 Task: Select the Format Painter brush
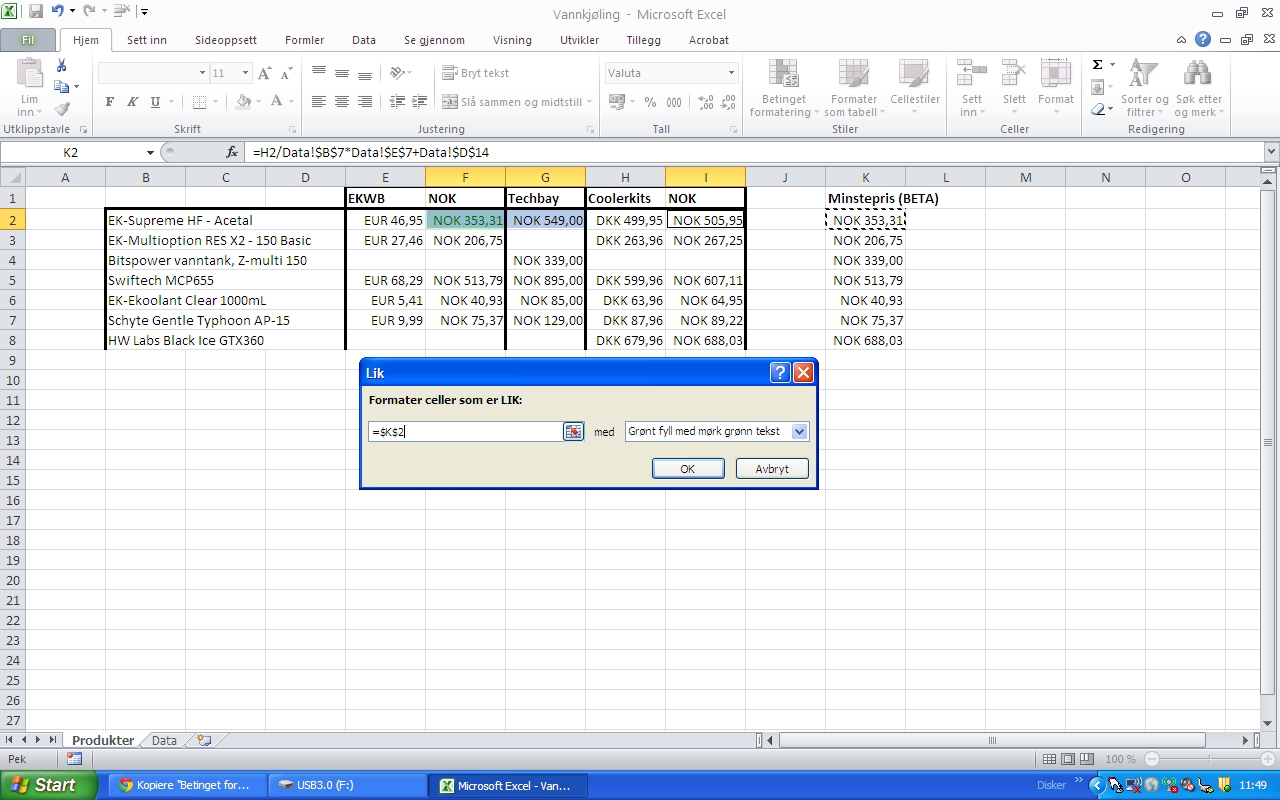coord(62,108)
